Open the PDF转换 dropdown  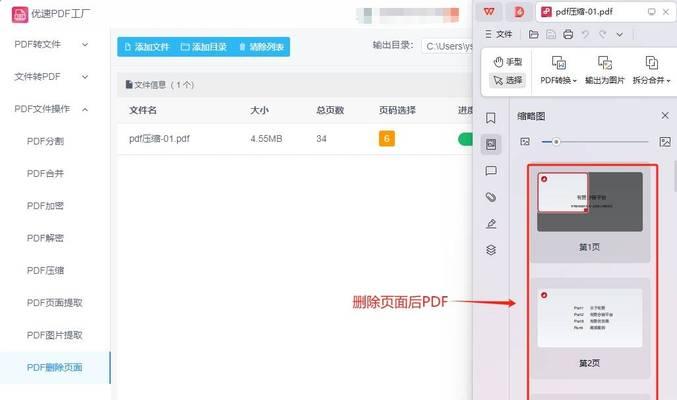558,70
